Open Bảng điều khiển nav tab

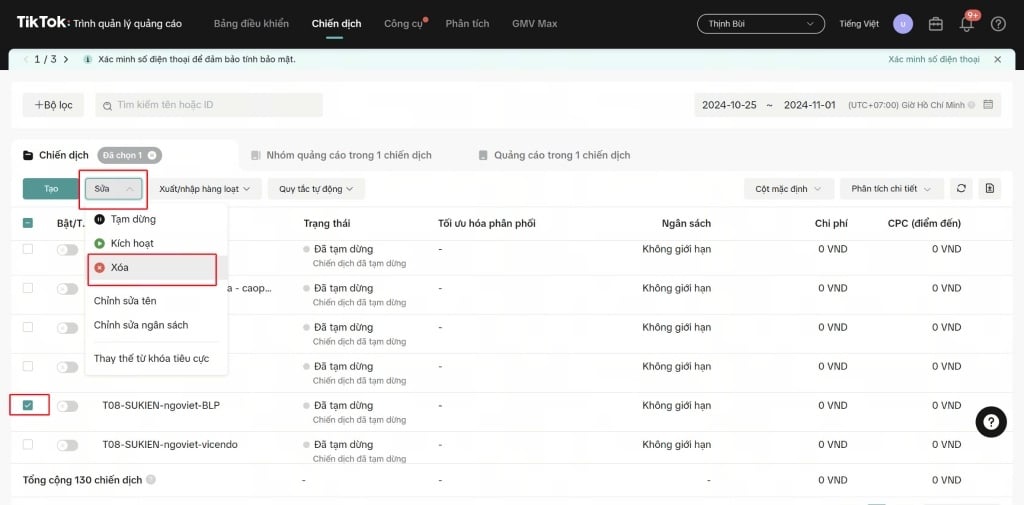pyautogui.click(x=251, y=24)
